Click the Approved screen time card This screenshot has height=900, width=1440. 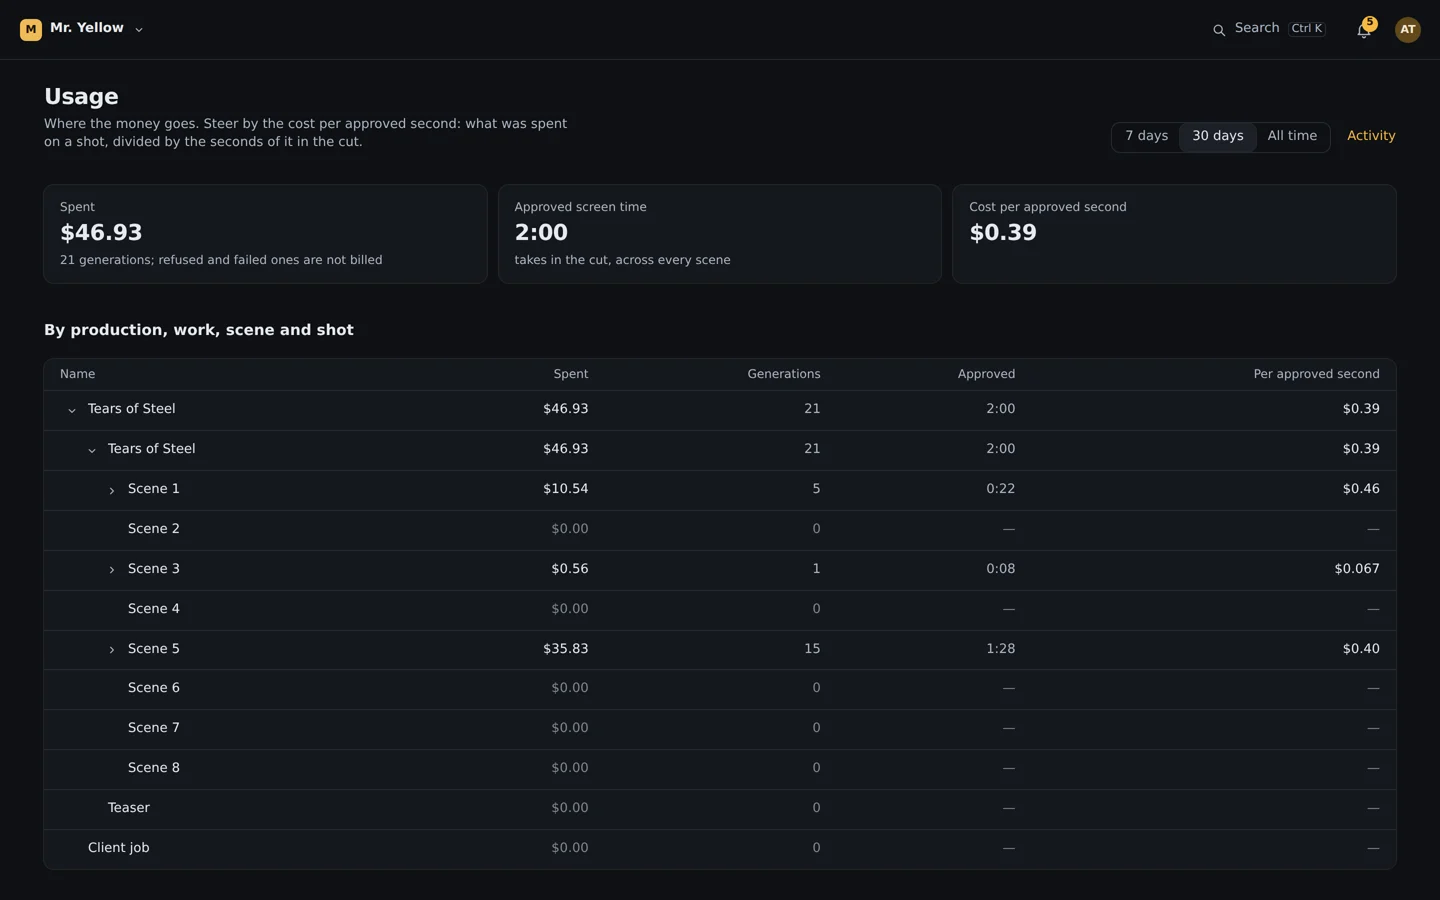coord(720,234)
